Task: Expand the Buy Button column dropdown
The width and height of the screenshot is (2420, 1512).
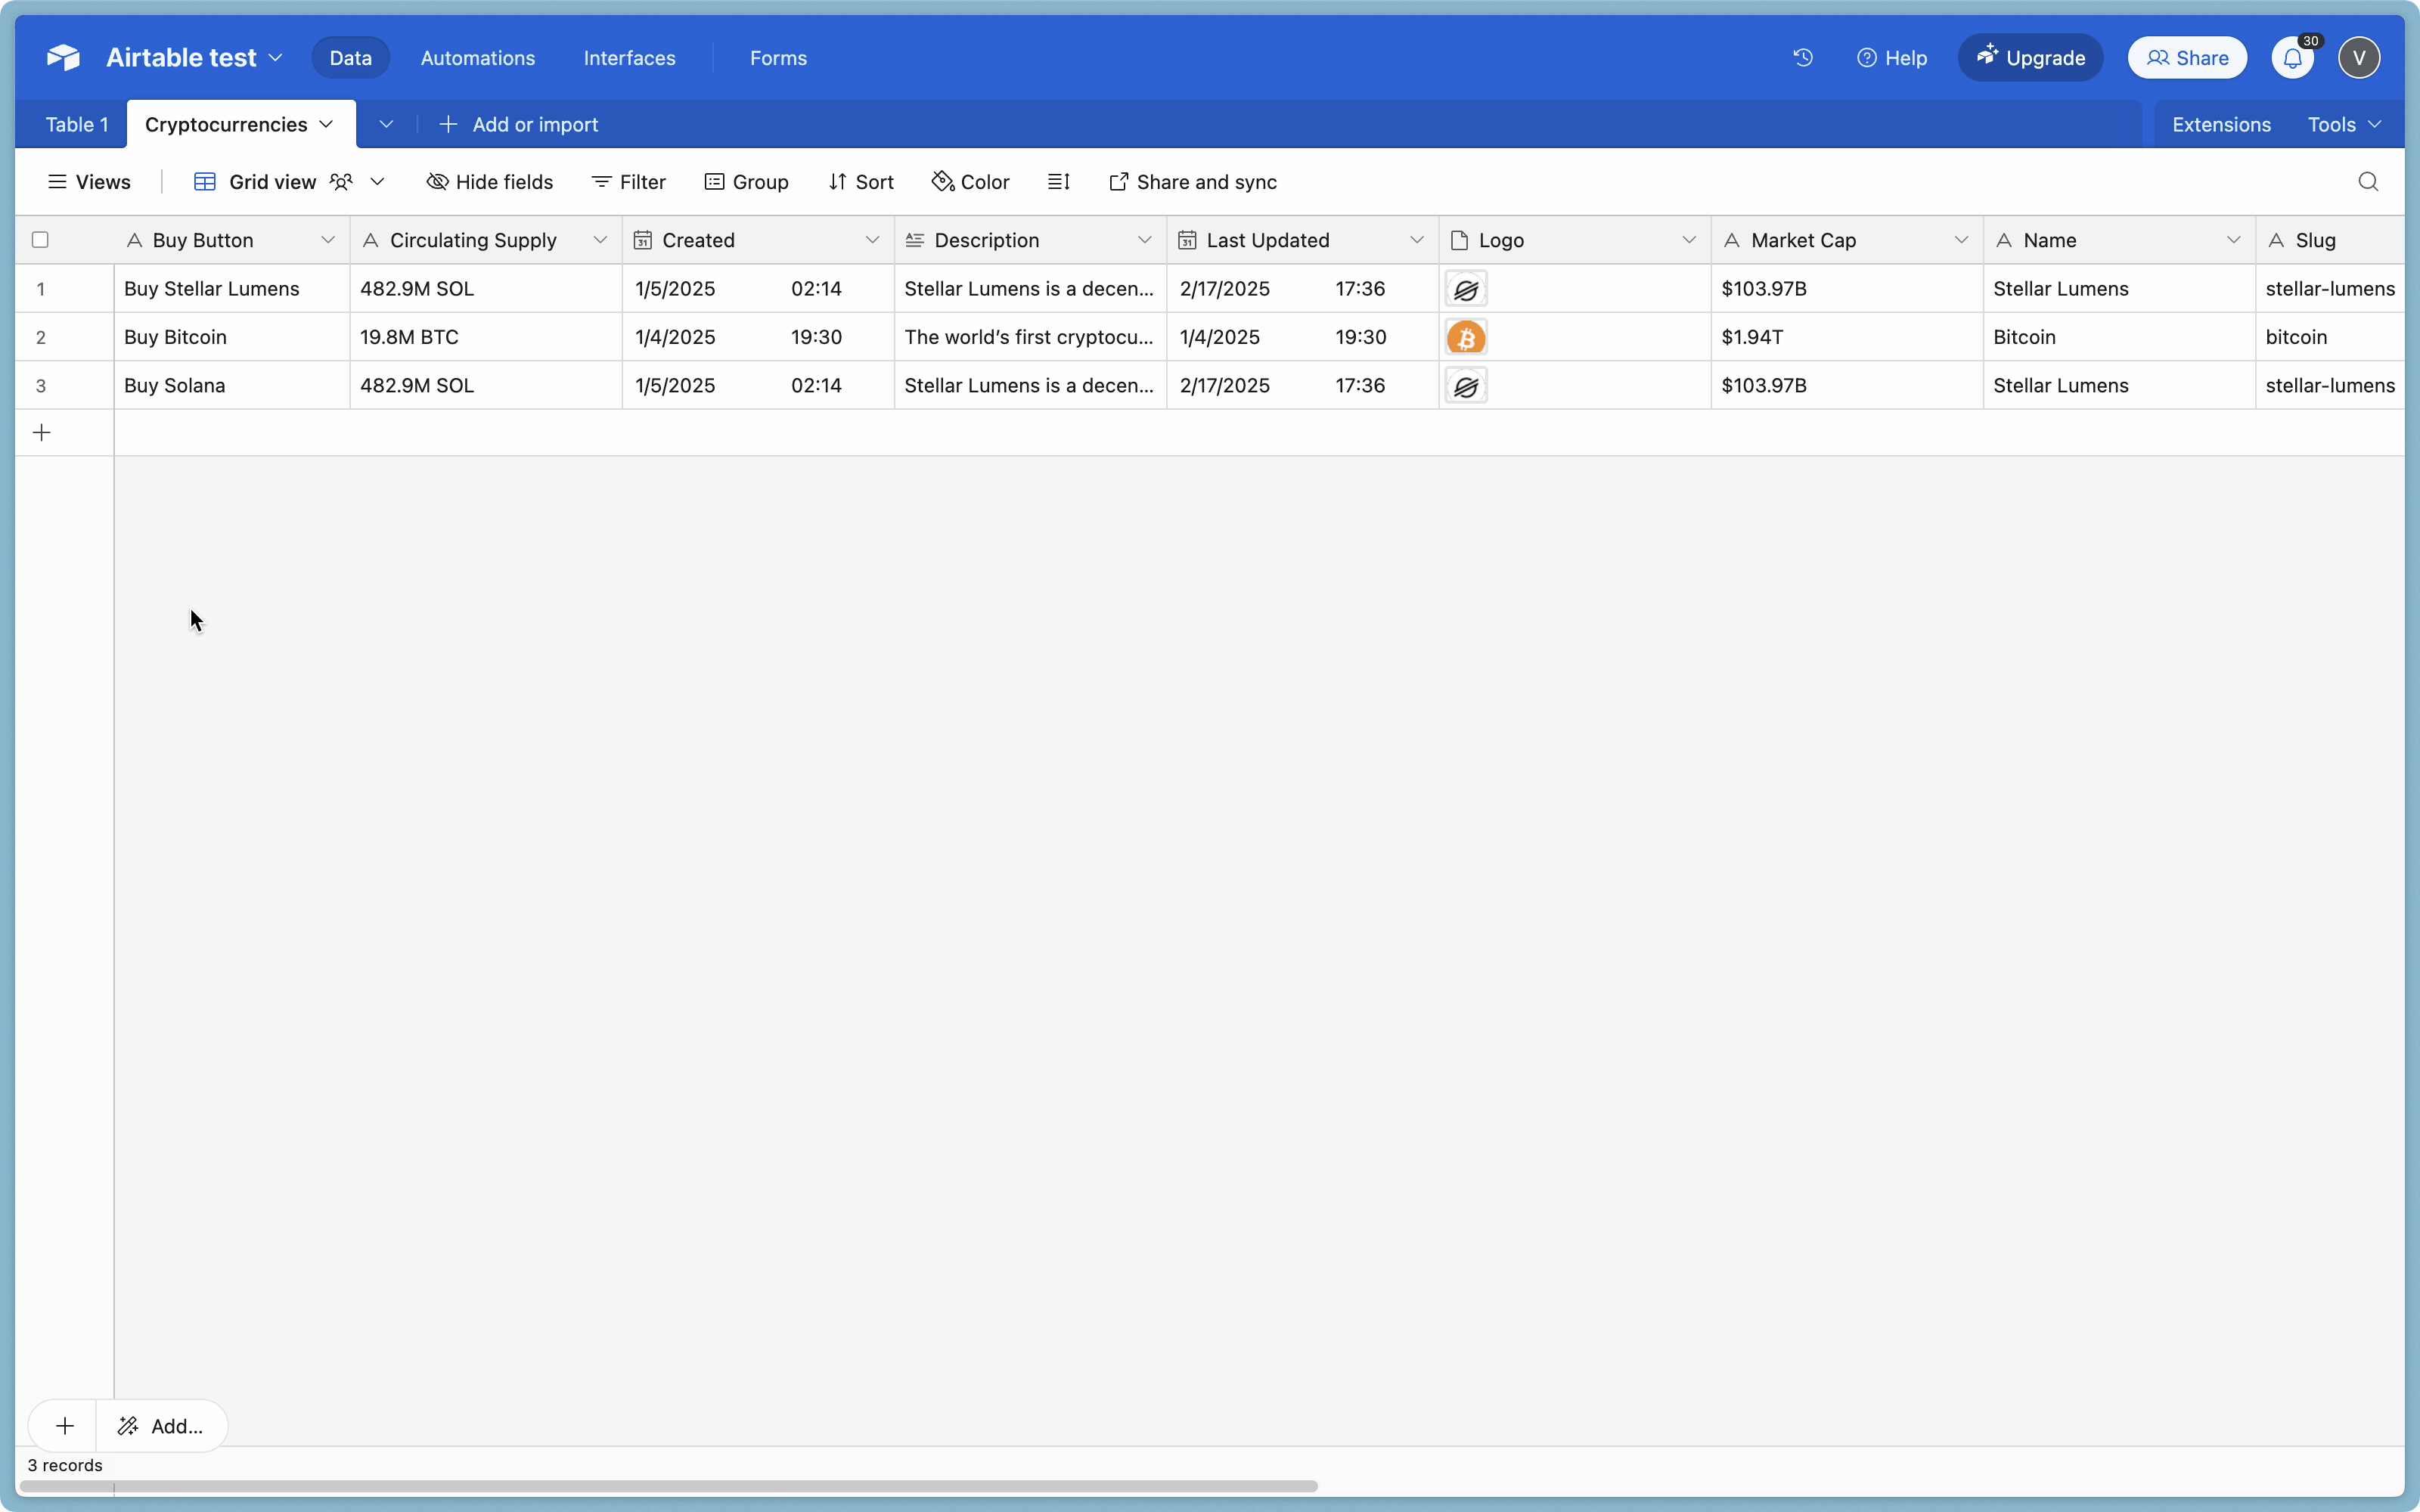Action: 327,240
